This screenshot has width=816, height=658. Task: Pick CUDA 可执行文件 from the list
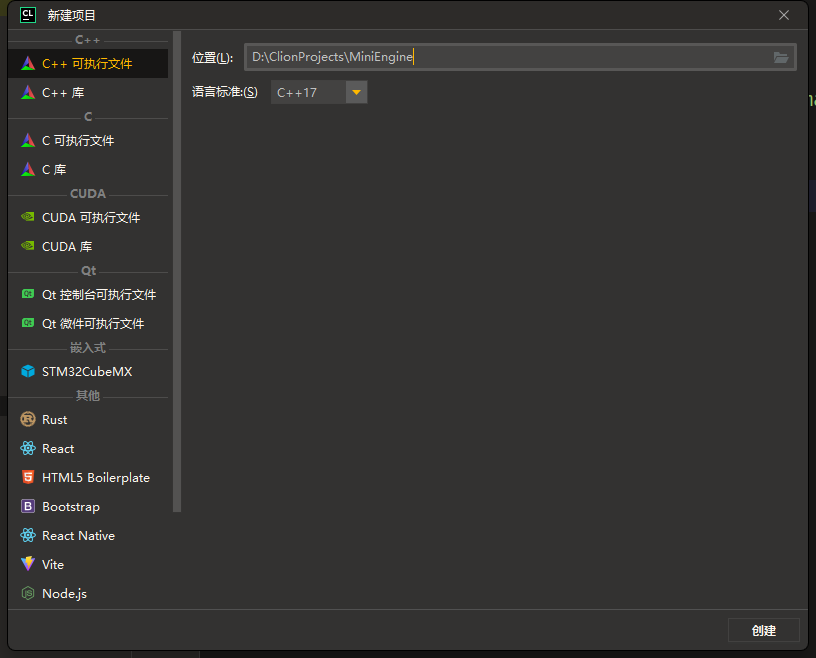click(88, 217)
